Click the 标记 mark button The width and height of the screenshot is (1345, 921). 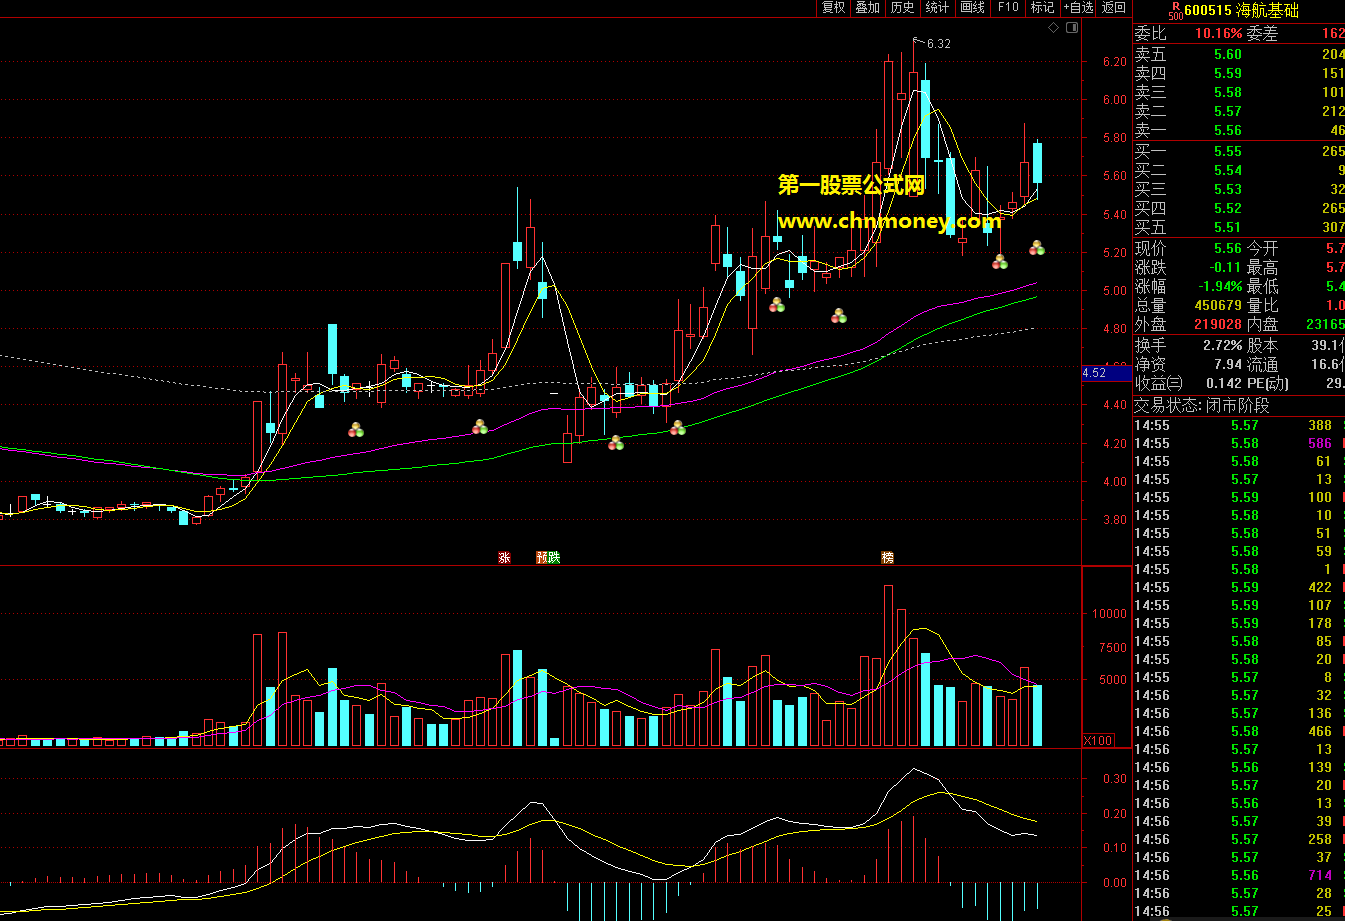tap(1042, 7)
